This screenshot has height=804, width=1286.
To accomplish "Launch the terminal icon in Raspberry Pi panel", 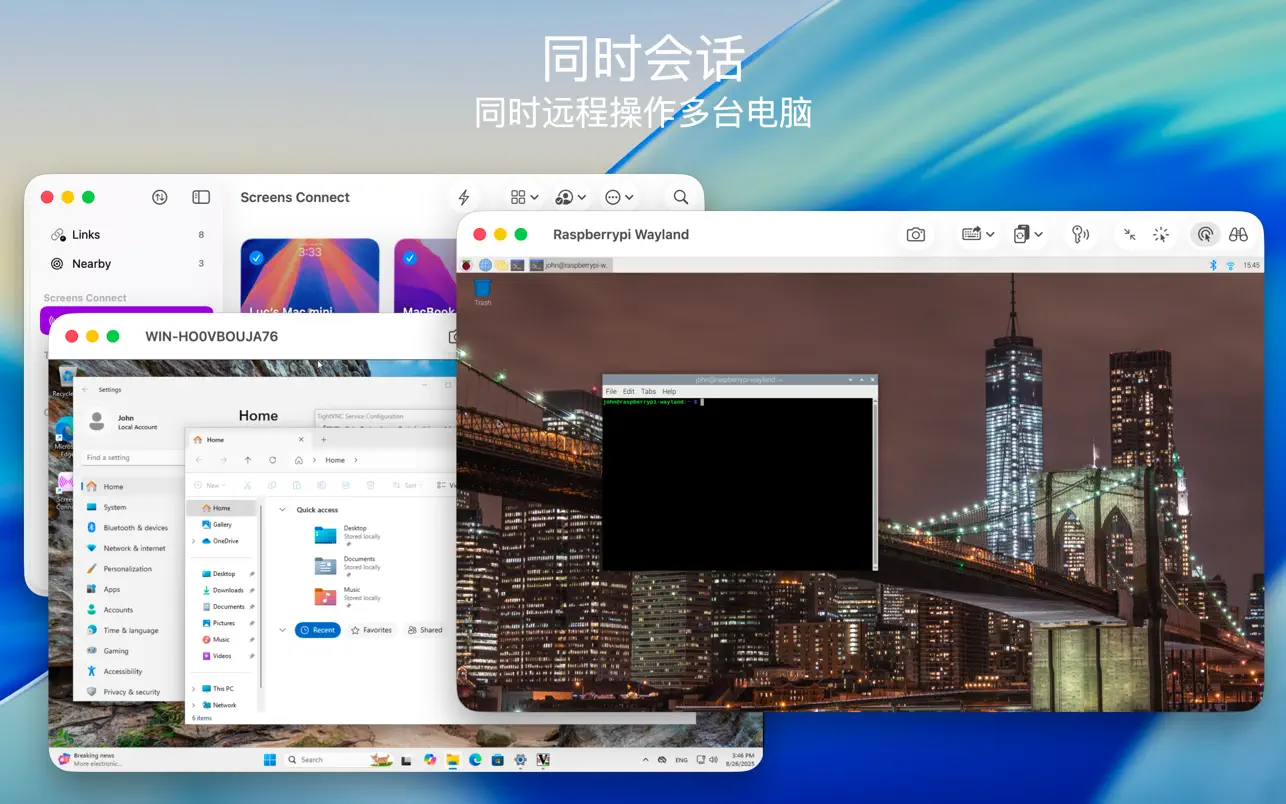I will click(517, 265).
